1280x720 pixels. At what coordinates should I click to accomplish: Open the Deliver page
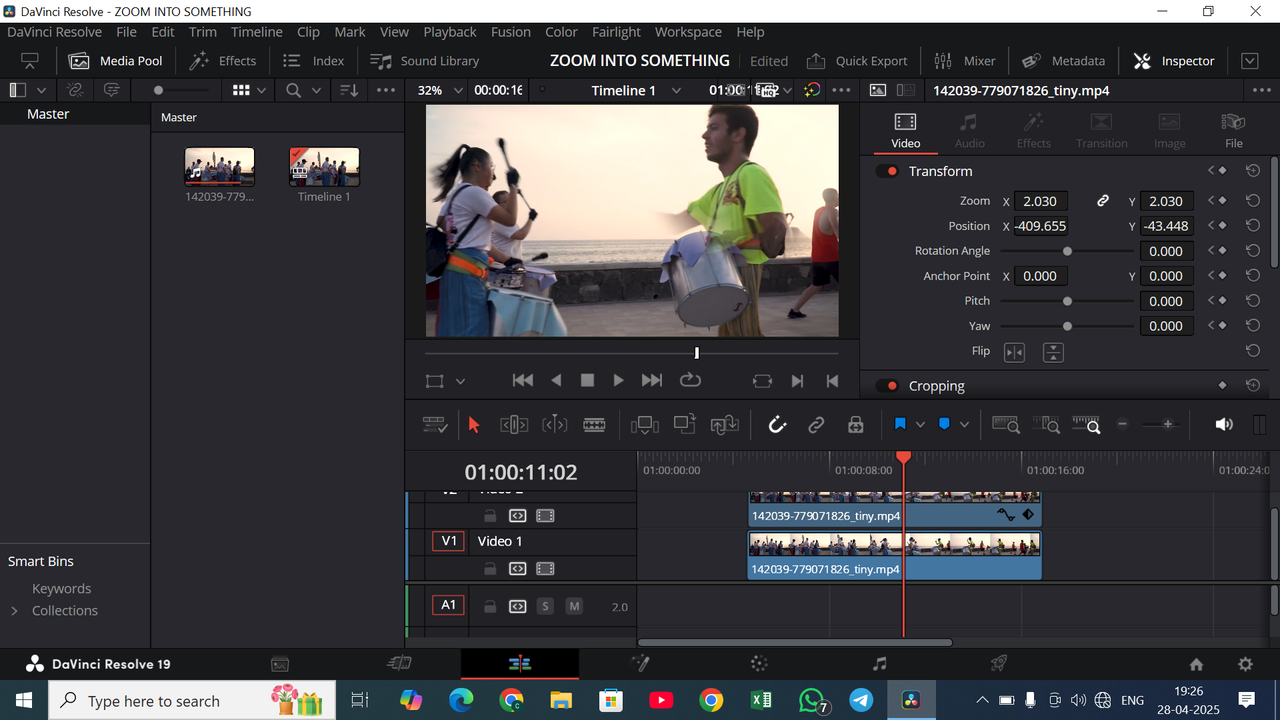pos(997,663)
